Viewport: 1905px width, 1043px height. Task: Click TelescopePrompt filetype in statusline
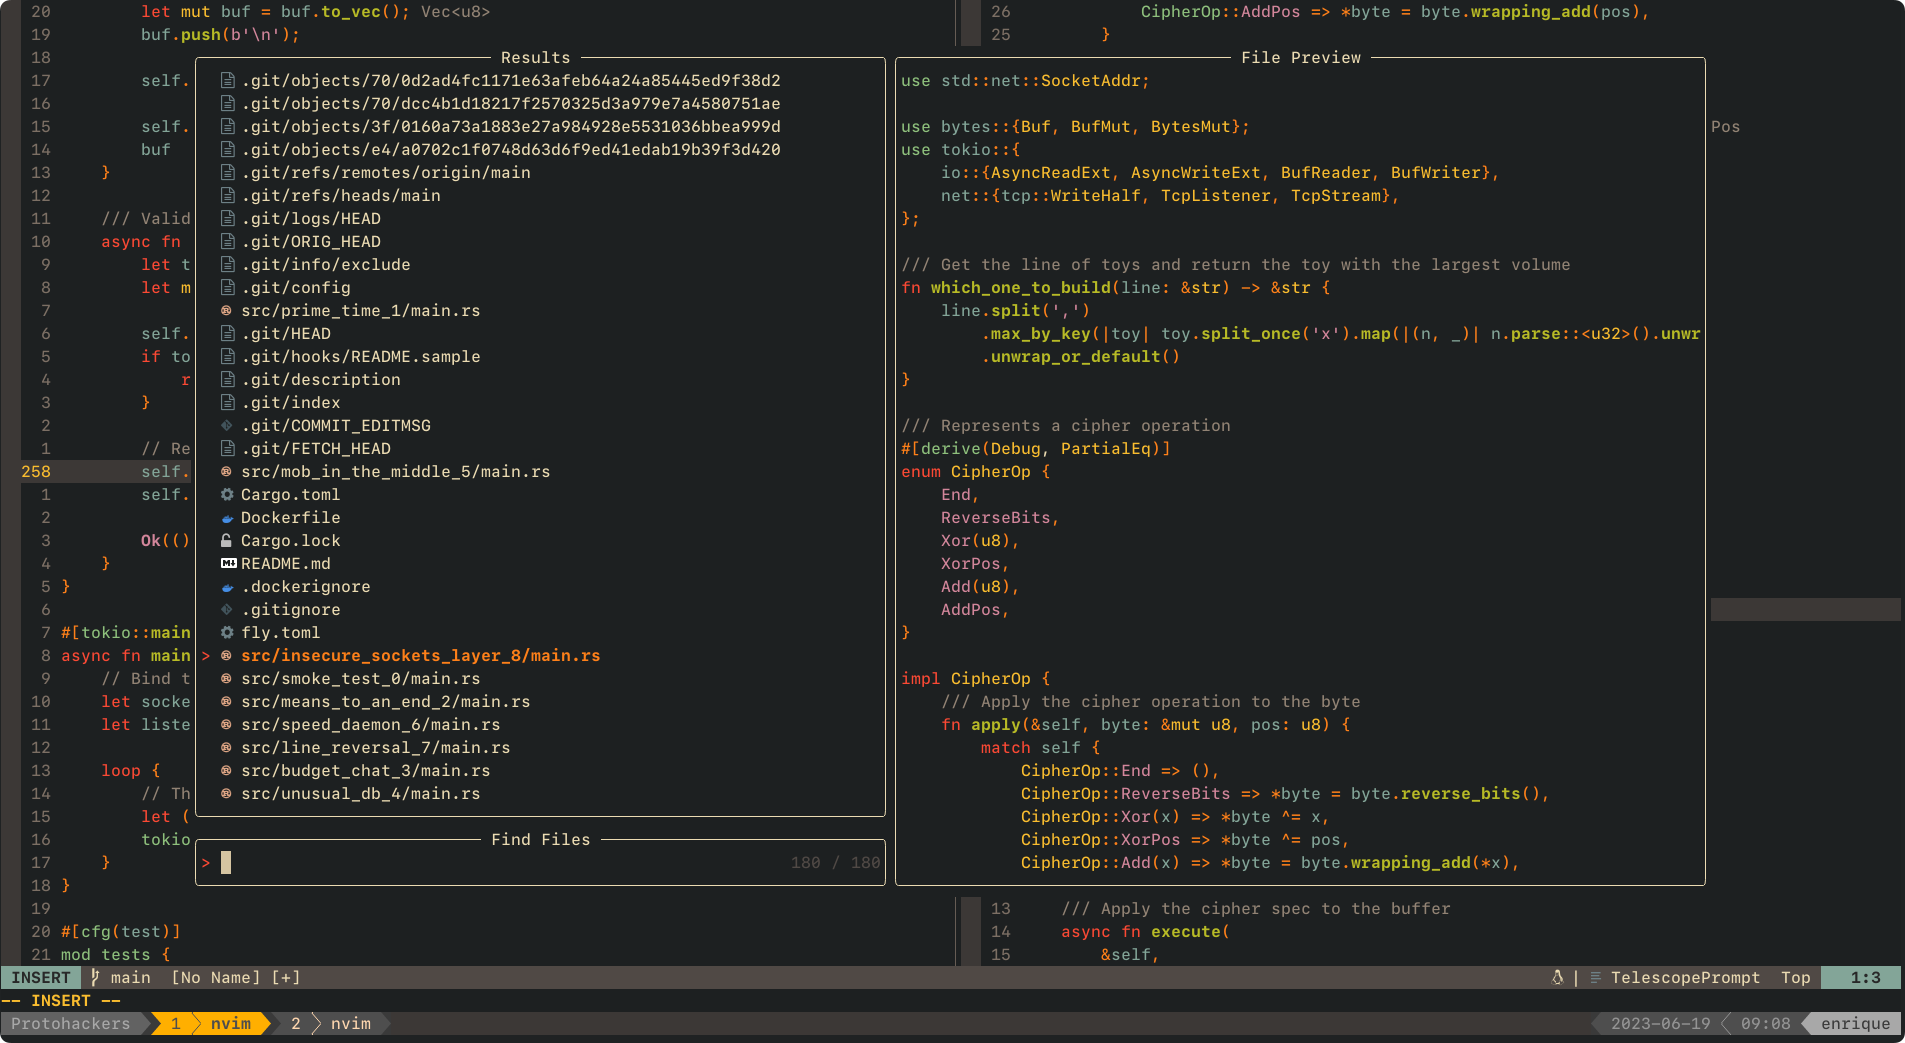pyautogui.click(x=1685, y=977)
